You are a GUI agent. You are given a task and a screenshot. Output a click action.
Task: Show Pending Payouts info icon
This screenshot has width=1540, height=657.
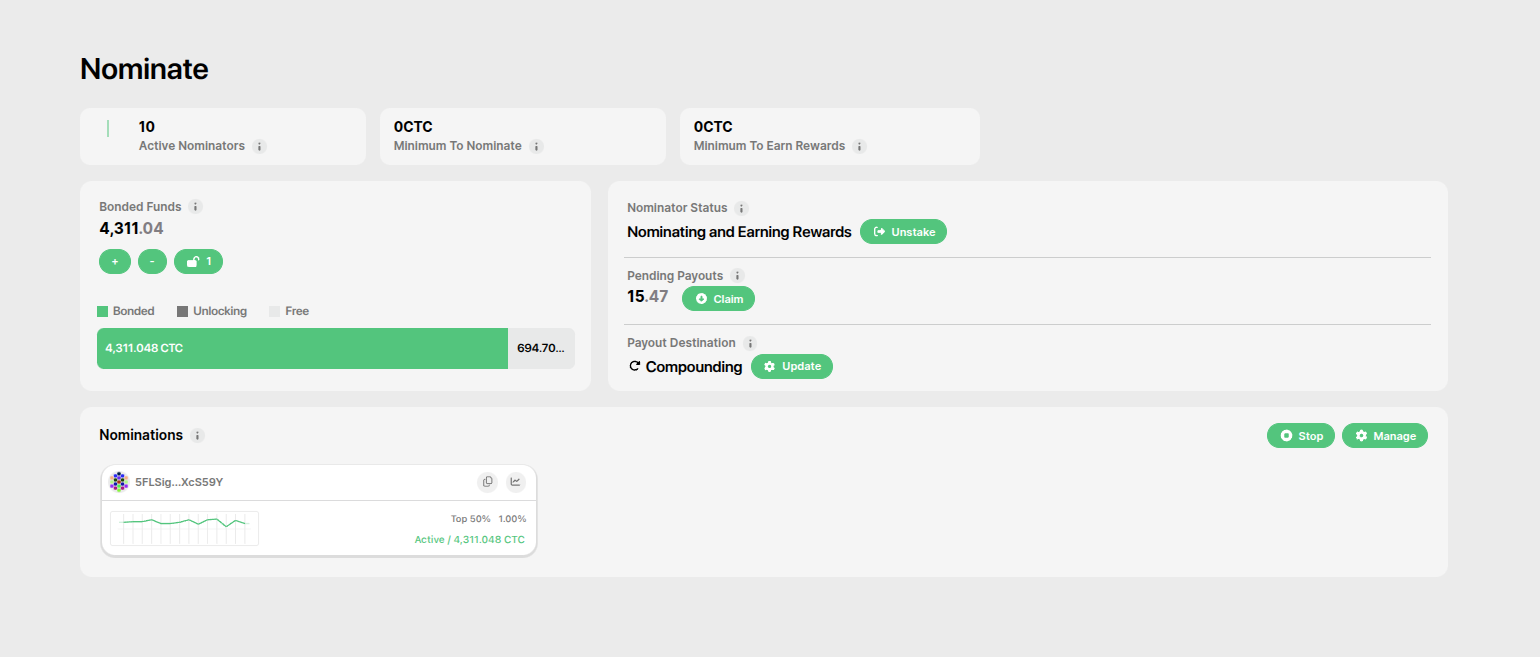(737, 275)
